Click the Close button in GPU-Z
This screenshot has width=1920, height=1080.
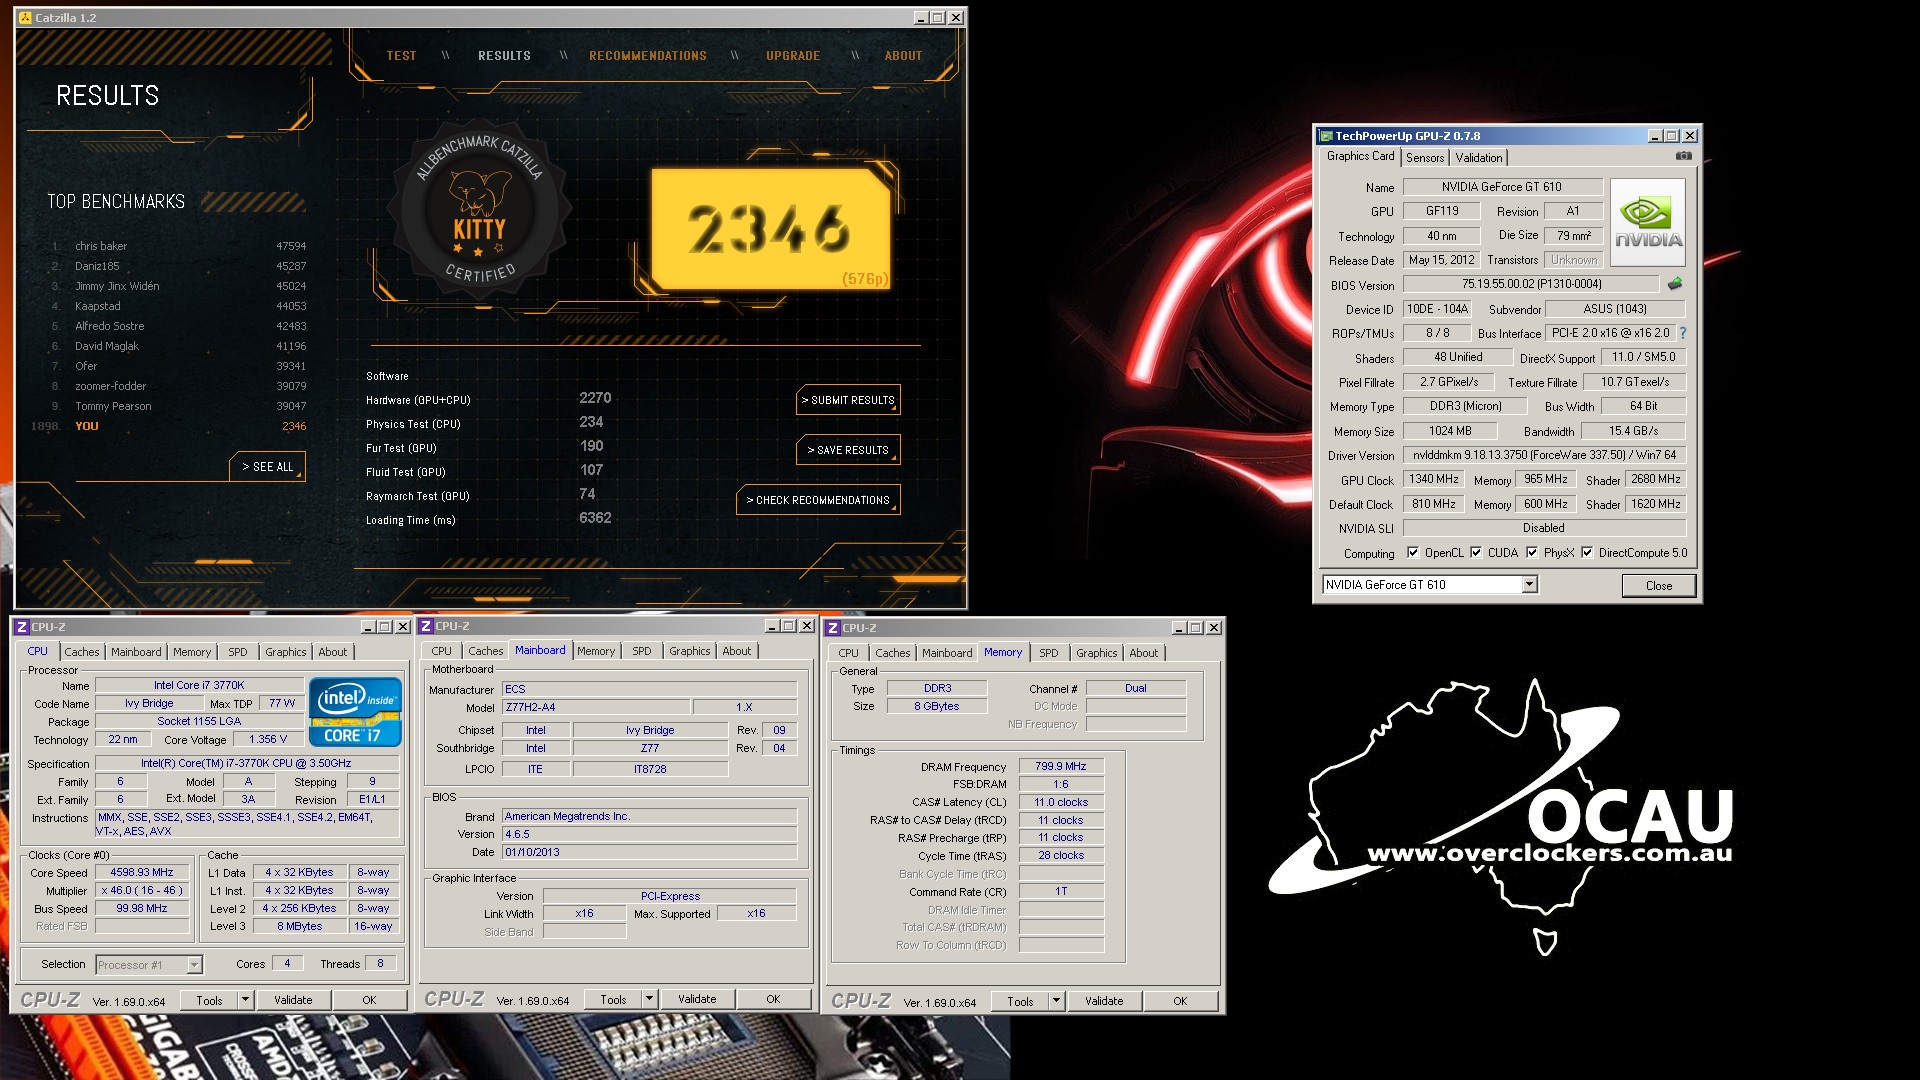point(1658,586)
